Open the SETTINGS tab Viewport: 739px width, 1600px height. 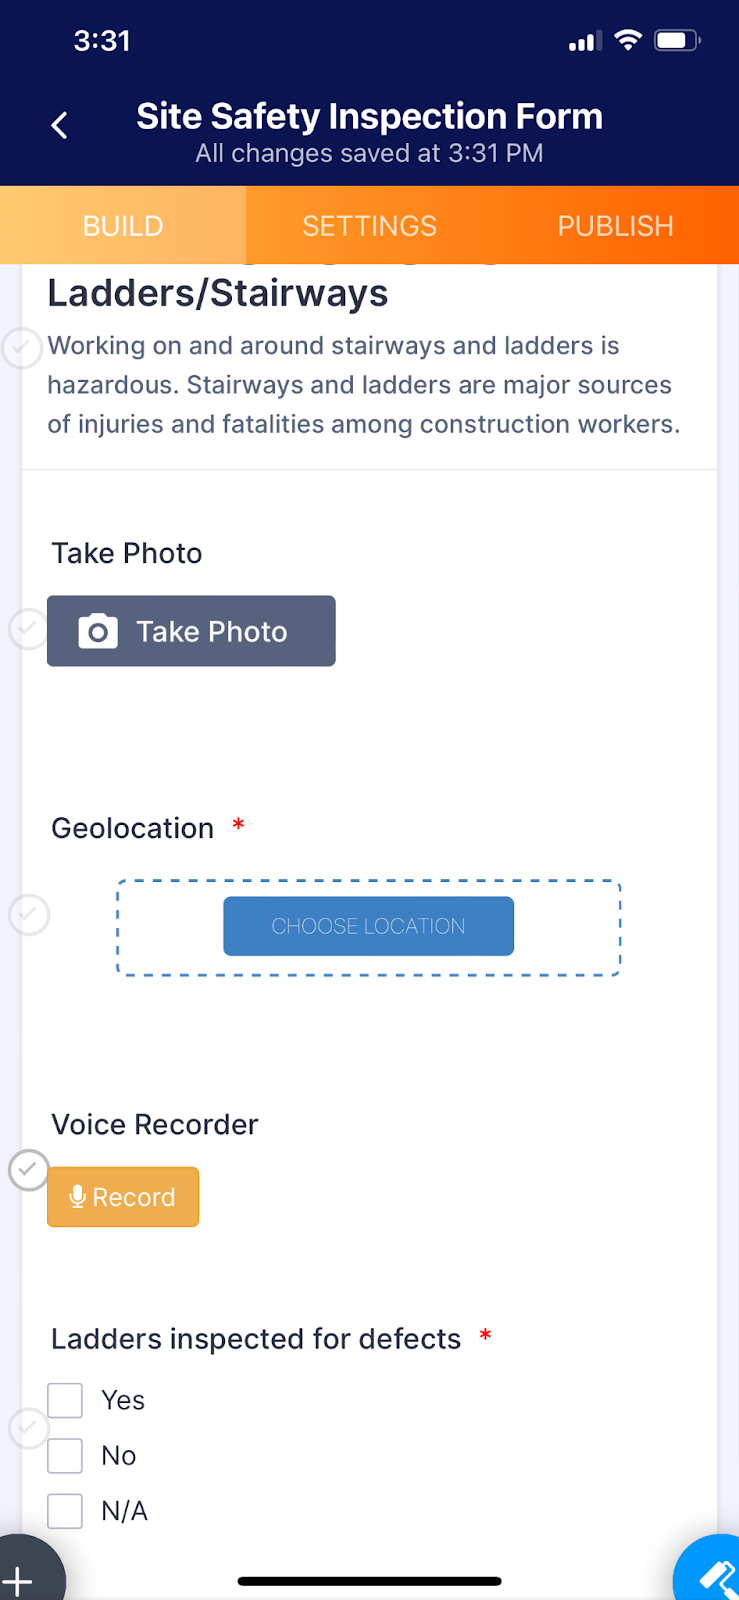click(369, 226)
